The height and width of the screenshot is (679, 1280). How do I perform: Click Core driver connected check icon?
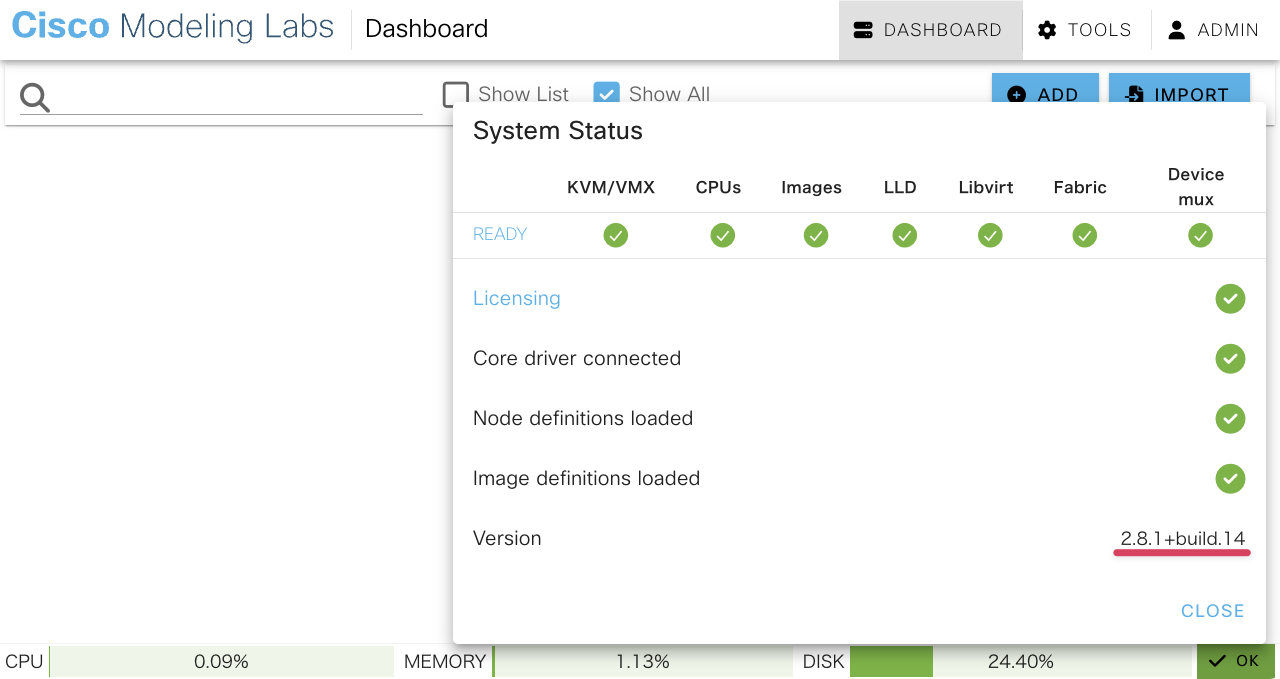click(x=1230, y=358)
